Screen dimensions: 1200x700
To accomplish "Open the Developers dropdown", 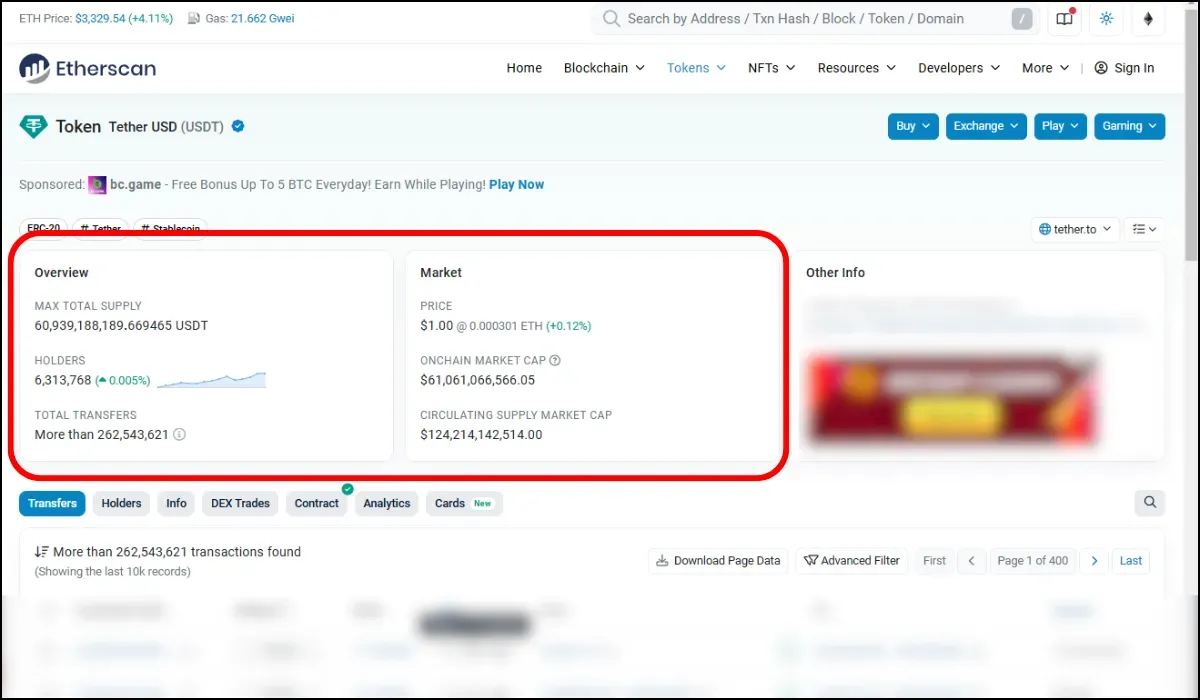I will [959, 68].
